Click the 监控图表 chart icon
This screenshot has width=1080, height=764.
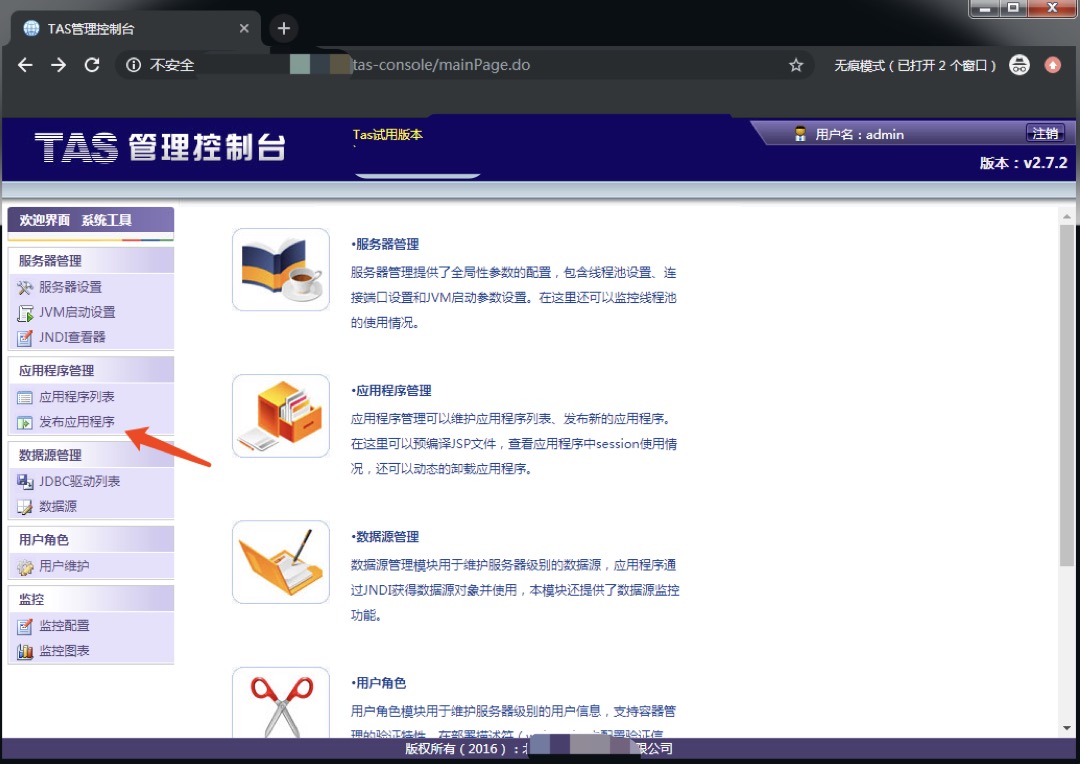point(25,651)
